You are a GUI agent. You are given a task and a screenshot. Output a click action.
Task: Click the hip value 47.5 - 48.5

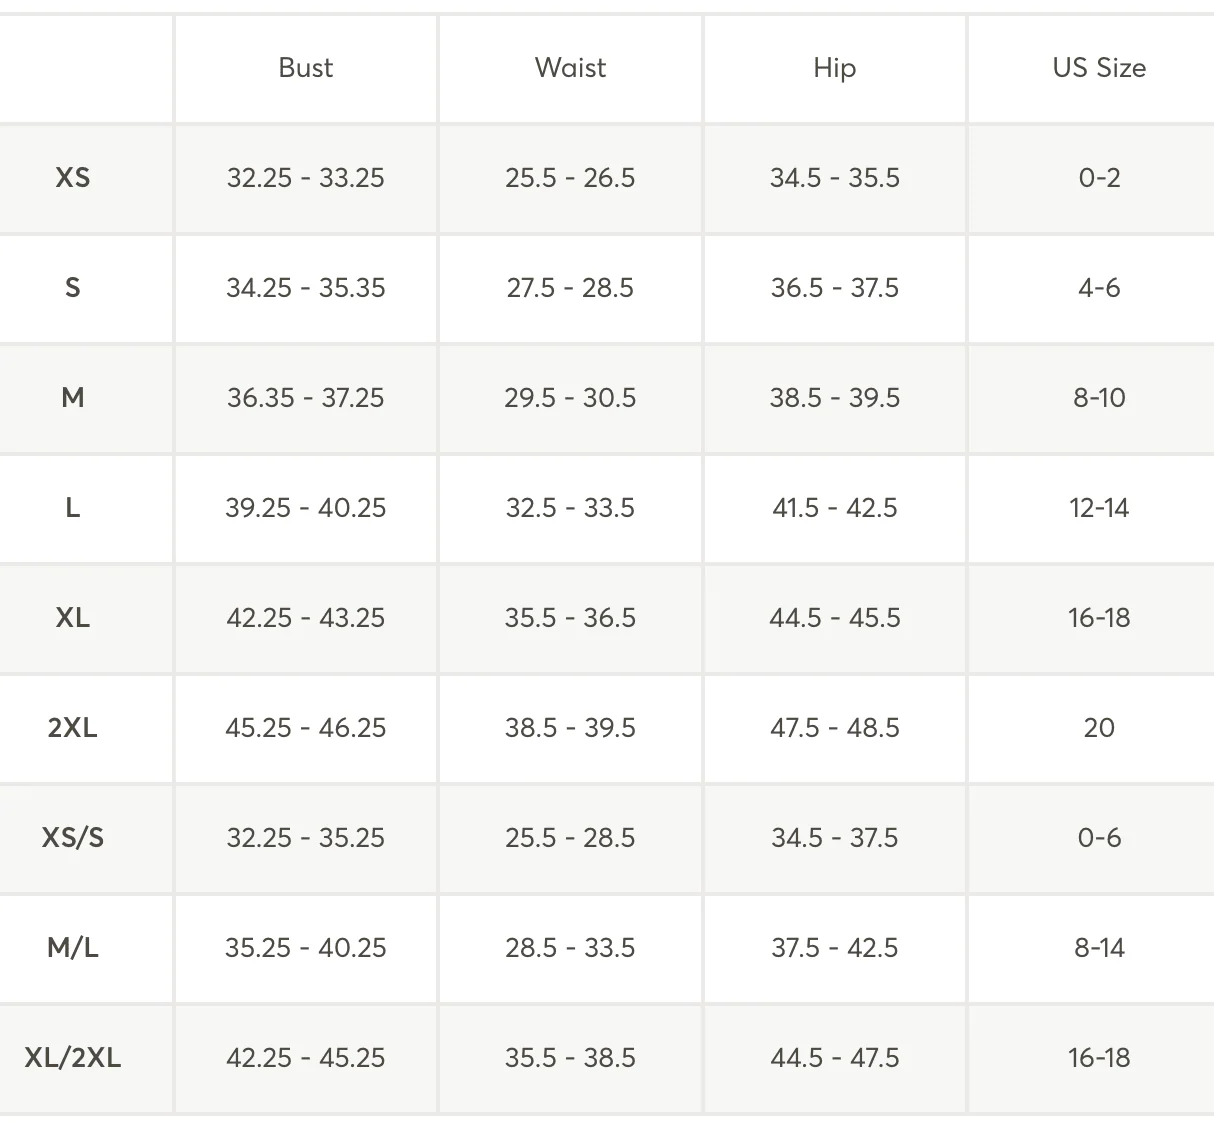click(x=834, y=728)
